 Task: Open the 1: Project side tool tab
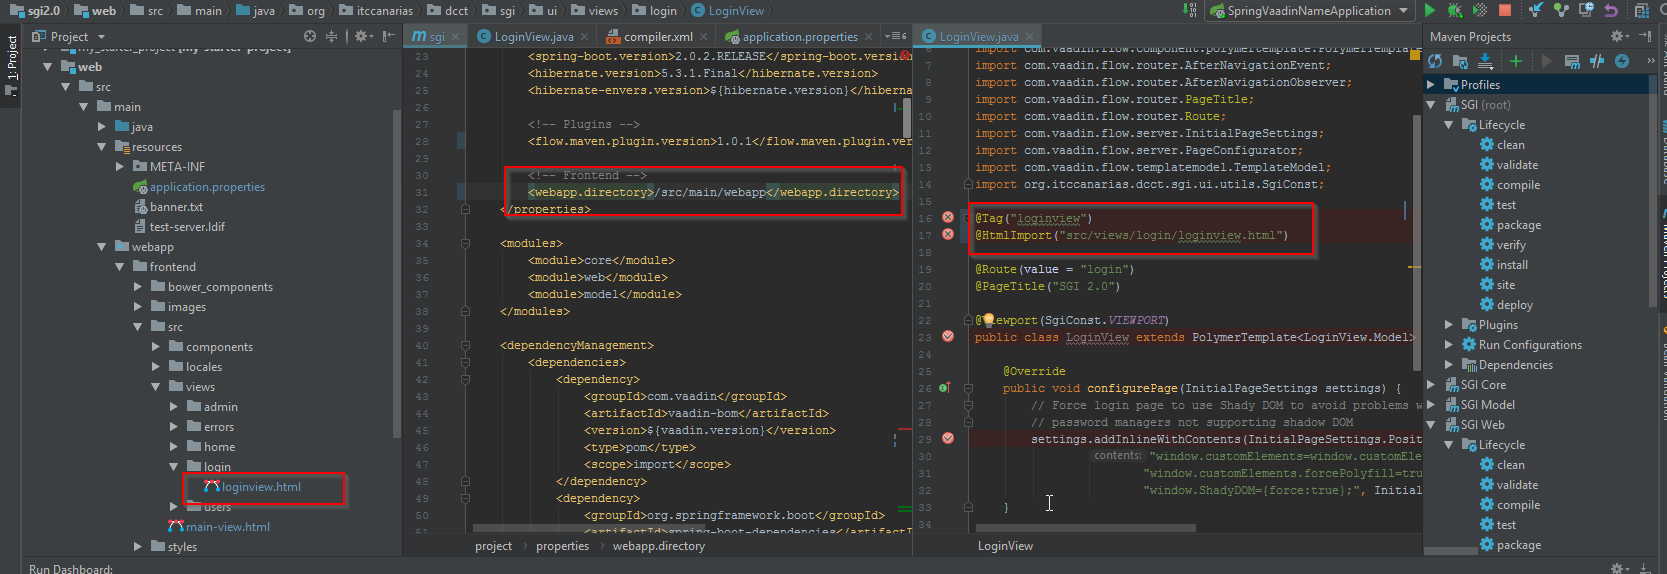(11, 65)
